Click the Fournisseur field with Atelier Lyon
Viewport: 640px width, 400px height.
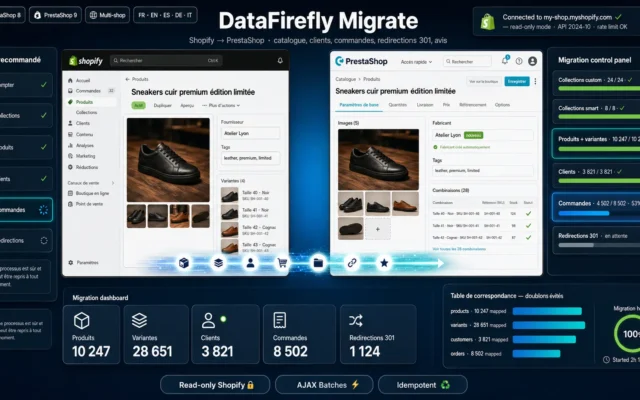click(x=251, y=133)
